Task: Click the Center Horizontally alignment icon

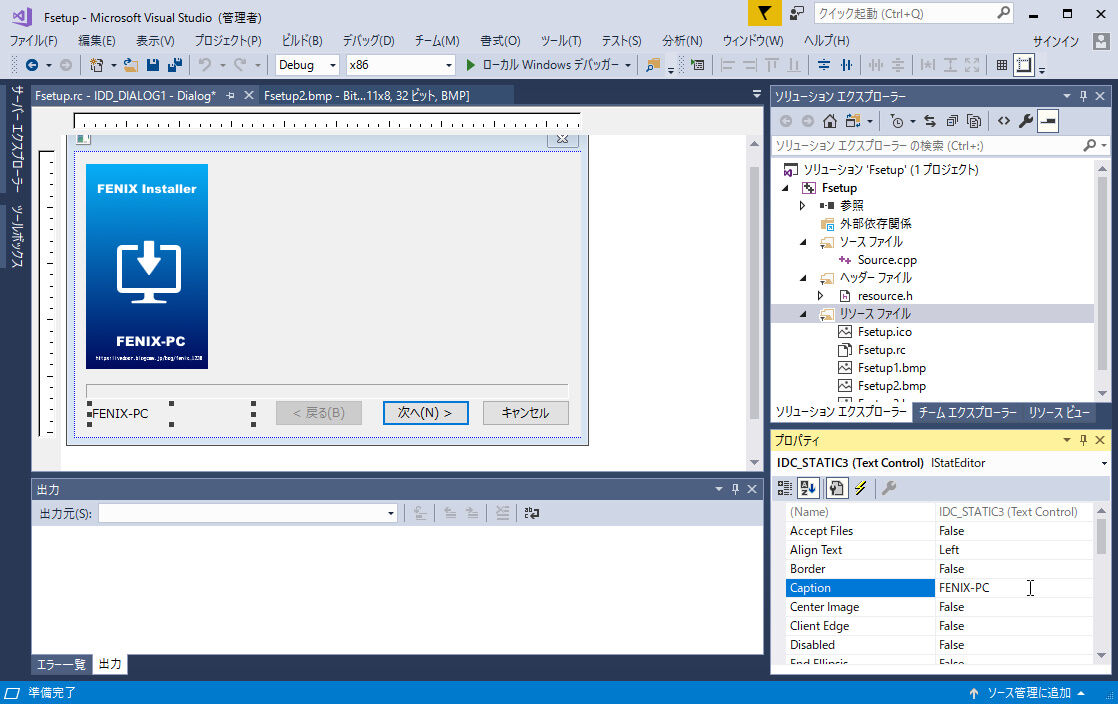Action: coord(846,65)
